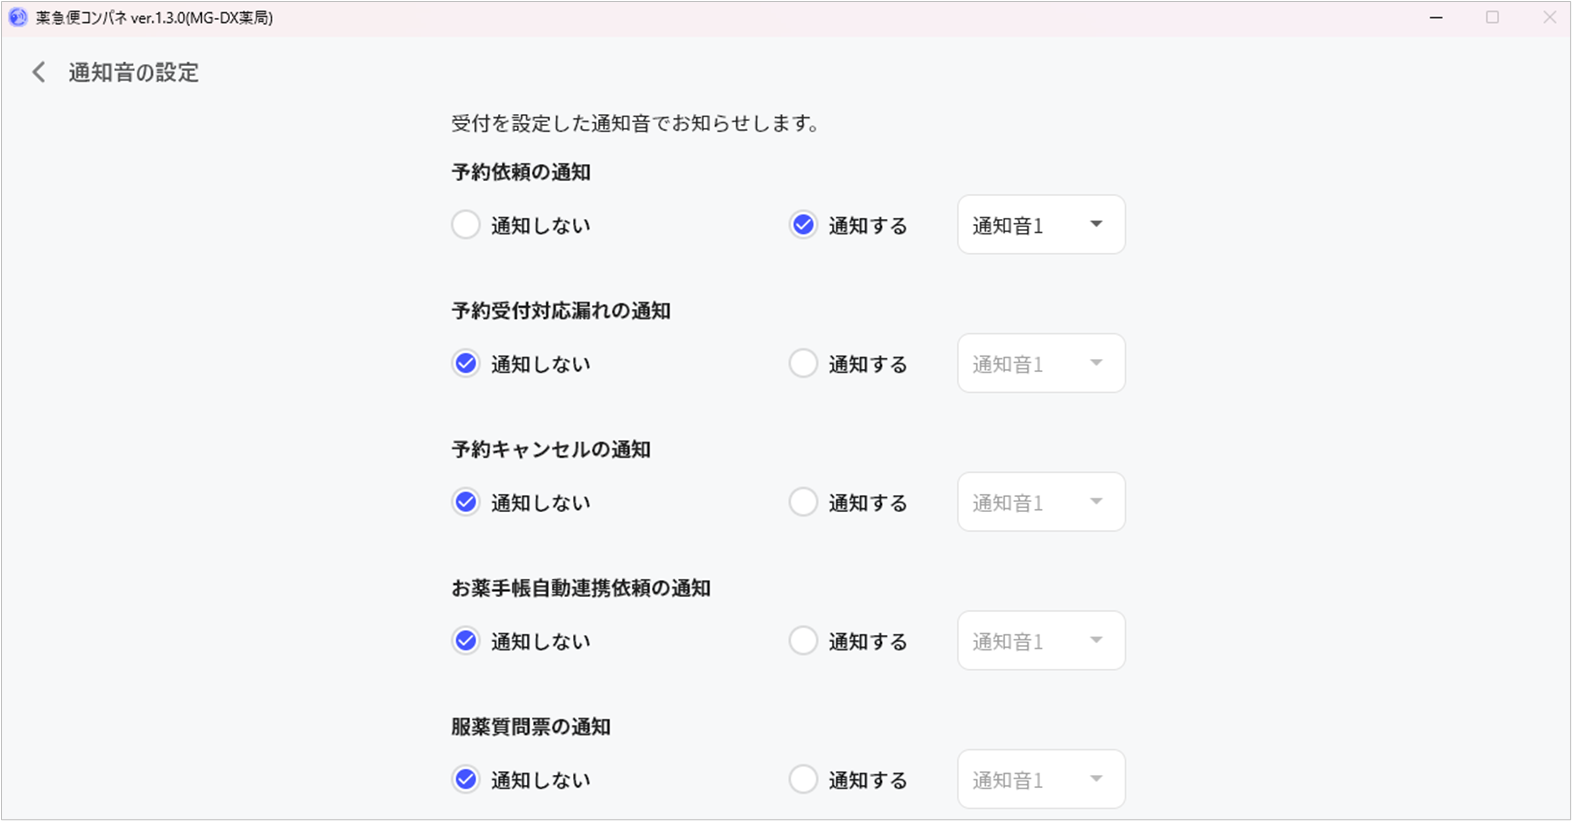This screenshot has width=1572, height=821.
Task: Open sound dropdown for 予約キャンセルの通知
Action: click(1041, 502)
